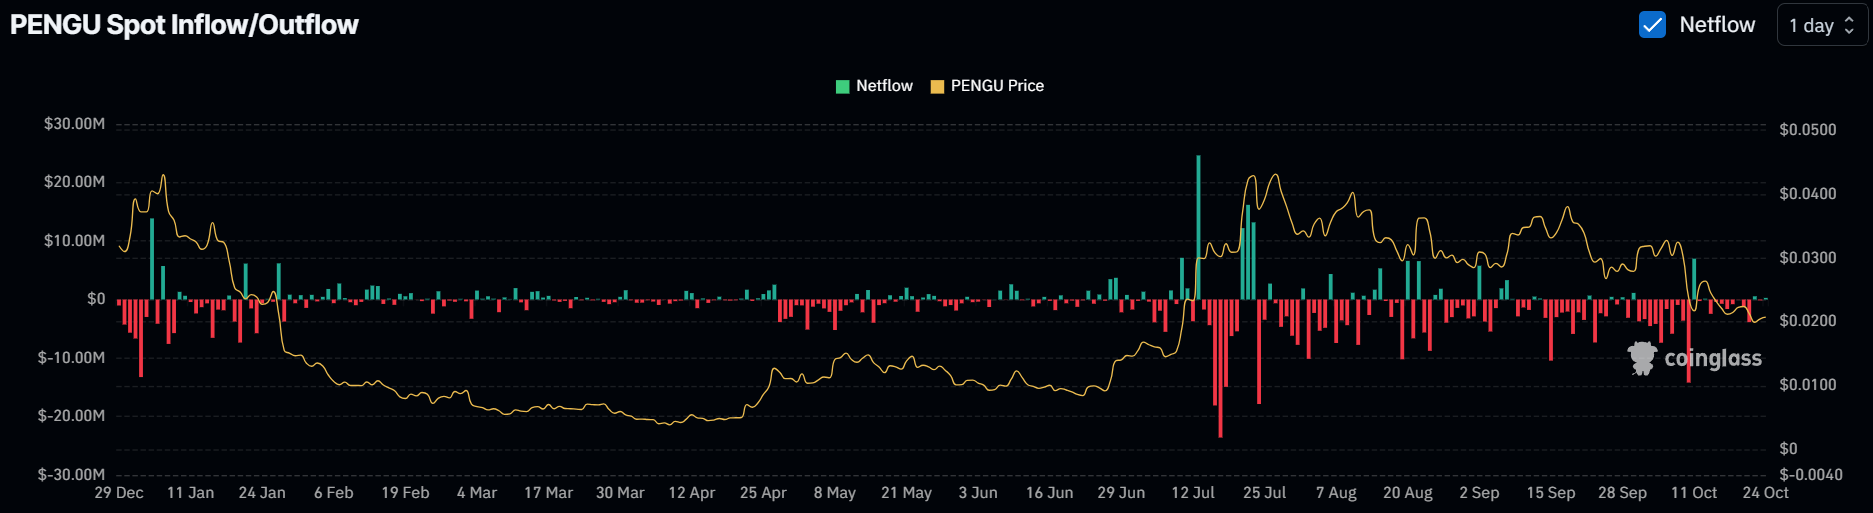Click the yellow PENGU Price legend swatch
The image size is (1873, 513).
937,86
